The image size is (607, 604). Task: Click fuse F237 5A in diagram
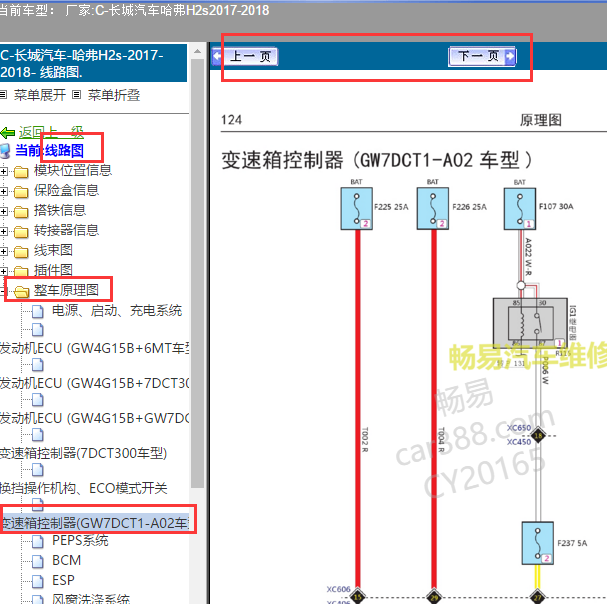pos(538,543)
